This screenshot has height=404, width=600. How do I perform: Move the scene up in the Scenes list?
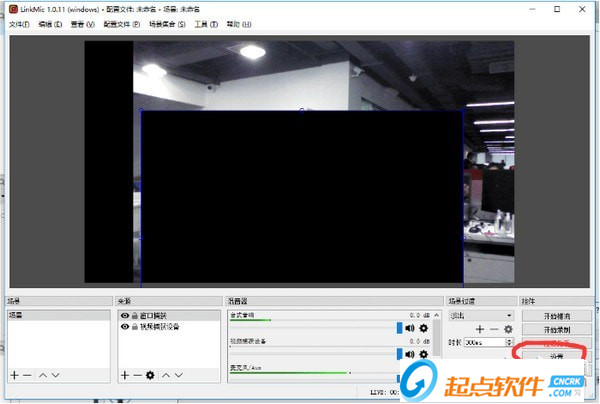(43, 375)
